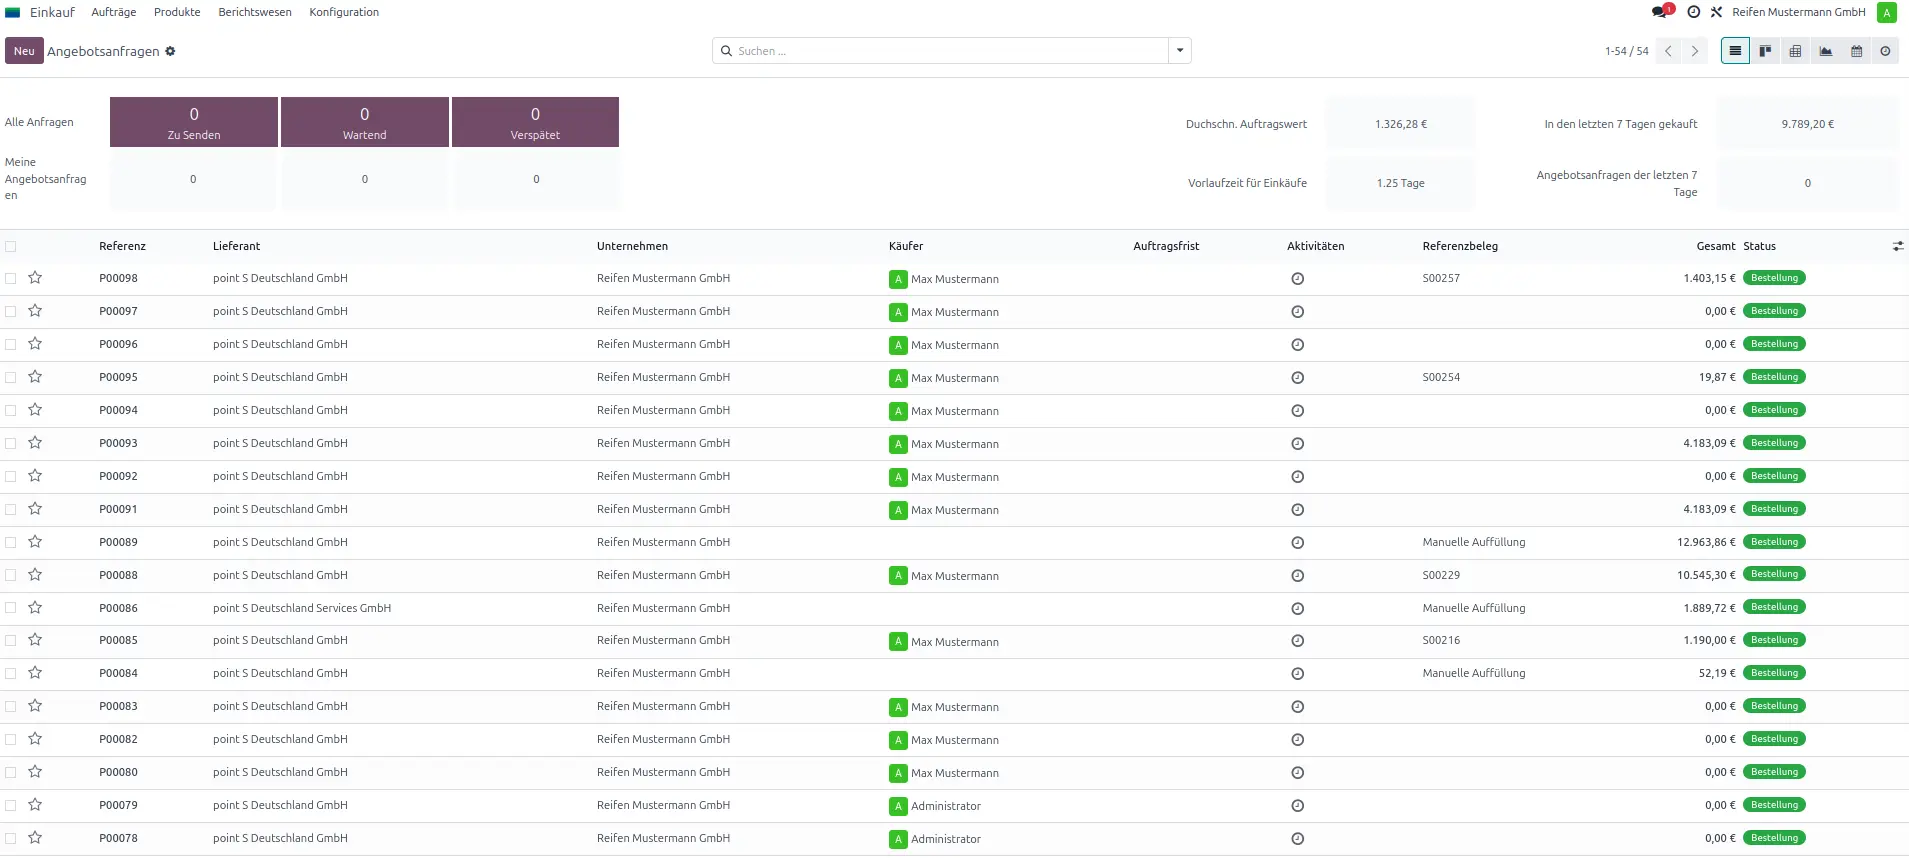Click the Verspätet filter tile
1909x858 pixels.
click(x=535, y=122)
